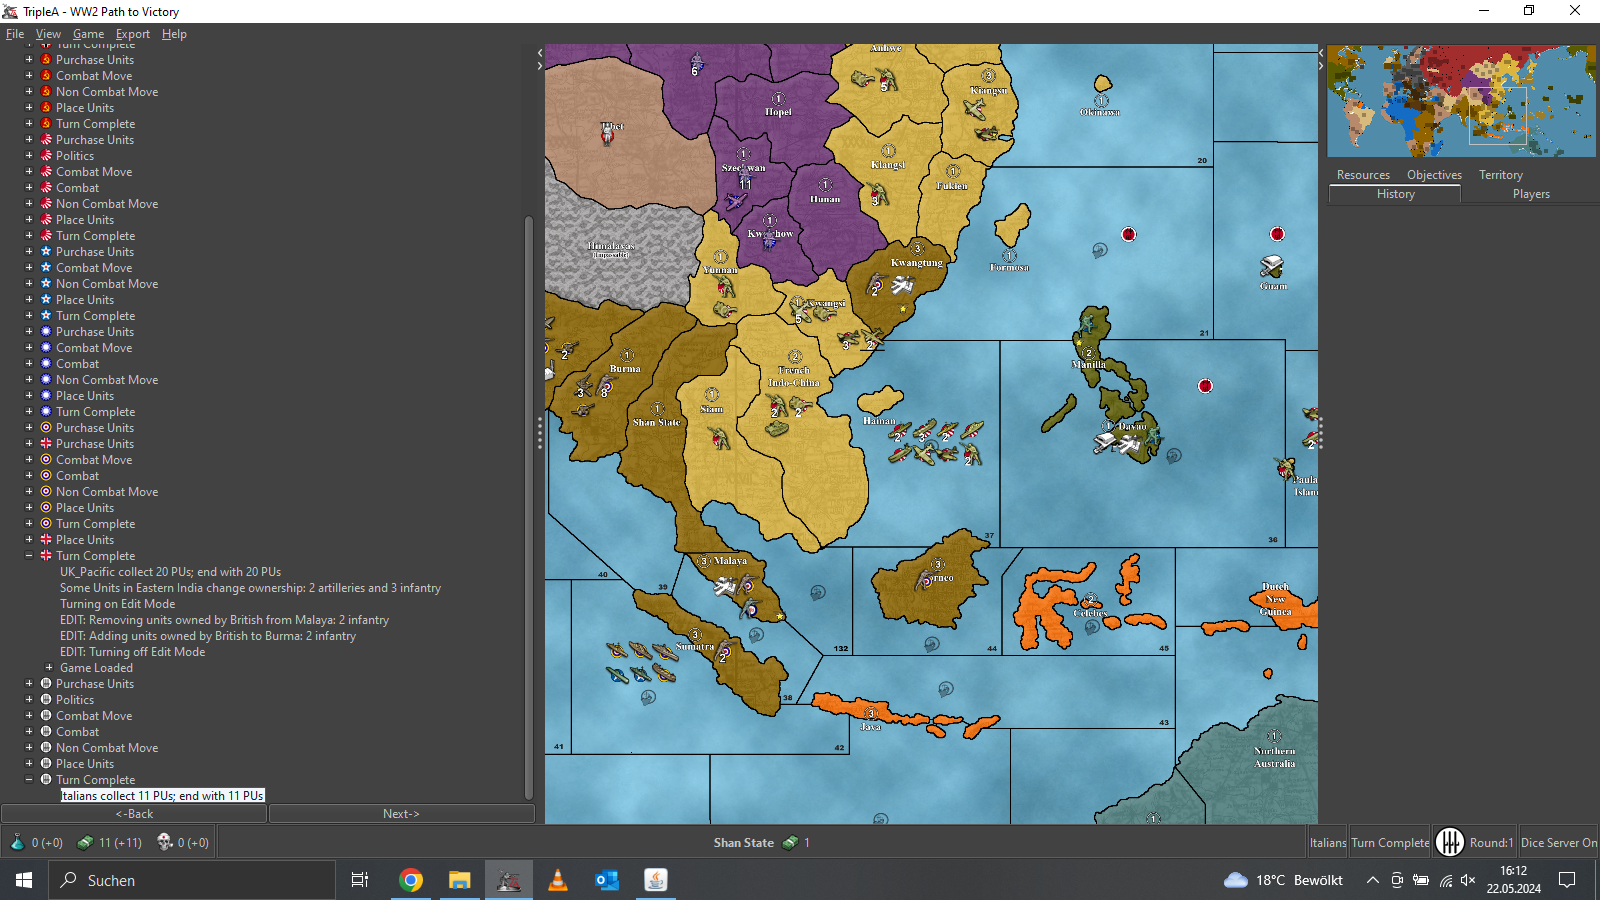Select 'EDIT: Adding units owned by British to Burma' entry

tap(207, 636)
